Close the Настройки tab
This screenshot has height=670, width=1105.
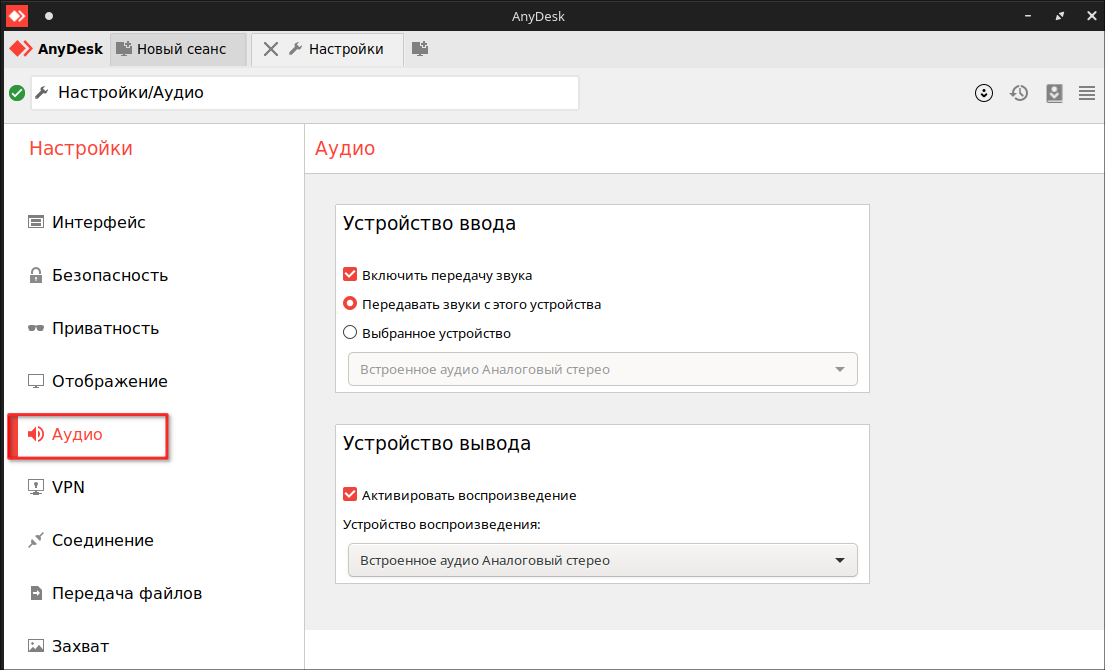pos(270,49)
